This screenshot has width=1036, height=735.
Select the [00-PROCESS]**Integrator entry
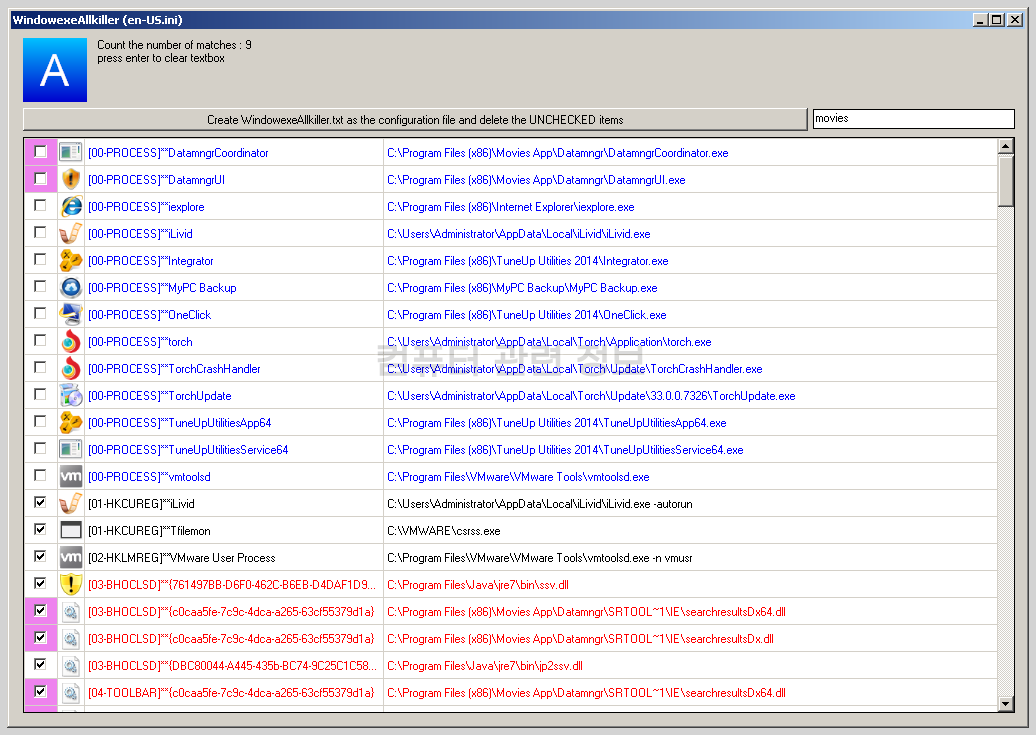click(x=151, y=261)
